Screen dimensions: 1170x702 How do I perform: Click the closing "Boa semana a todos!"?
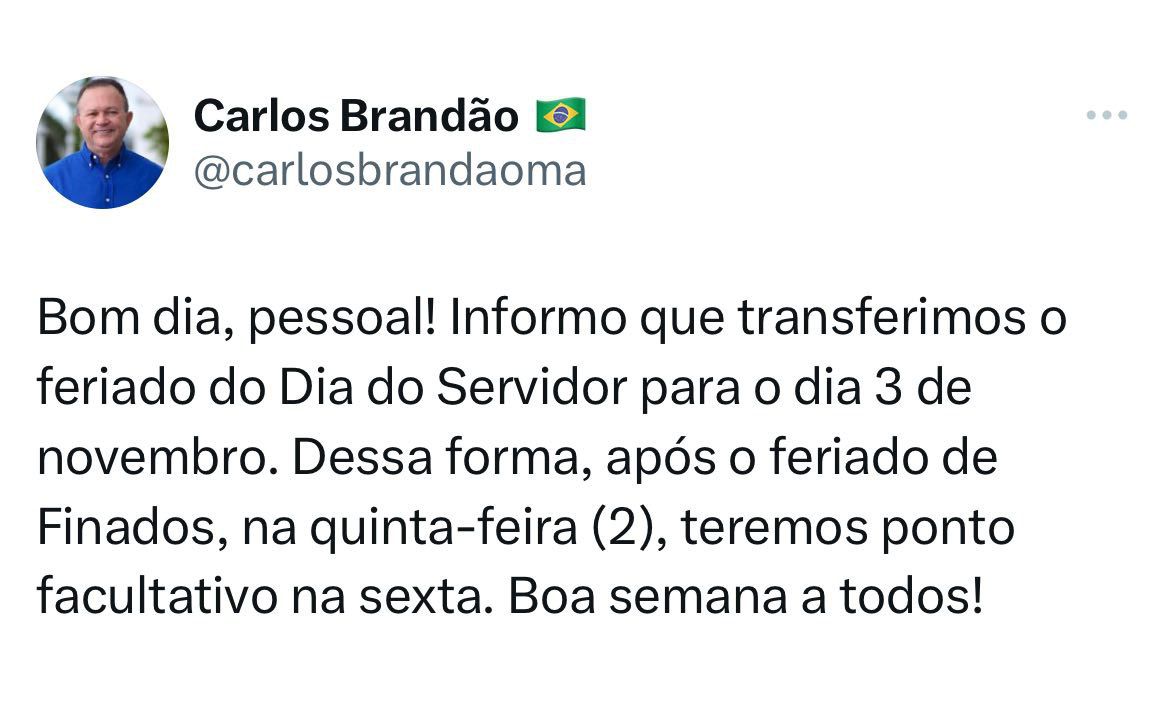(738, 597)
